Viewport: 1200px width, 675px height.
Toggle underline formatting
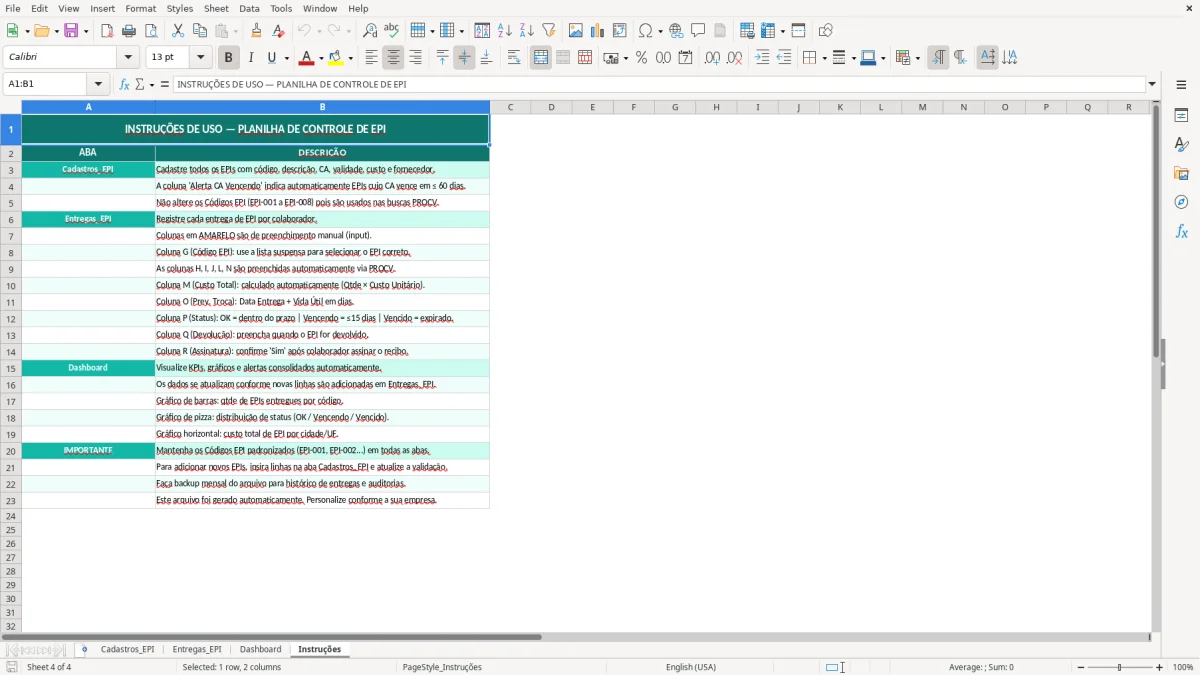click(272, 57)
